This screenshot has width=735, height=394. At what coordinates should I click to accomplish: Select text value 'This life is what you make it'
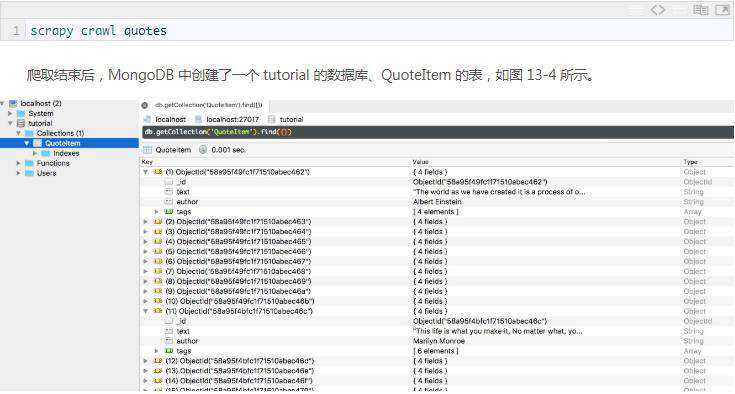pos(497,331)
